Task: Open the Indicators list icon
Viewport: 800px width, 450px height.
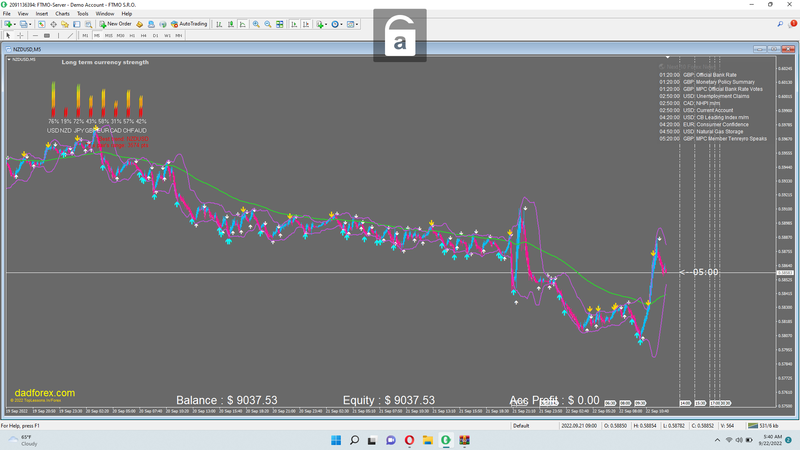Action: click(x=319, y=24)
